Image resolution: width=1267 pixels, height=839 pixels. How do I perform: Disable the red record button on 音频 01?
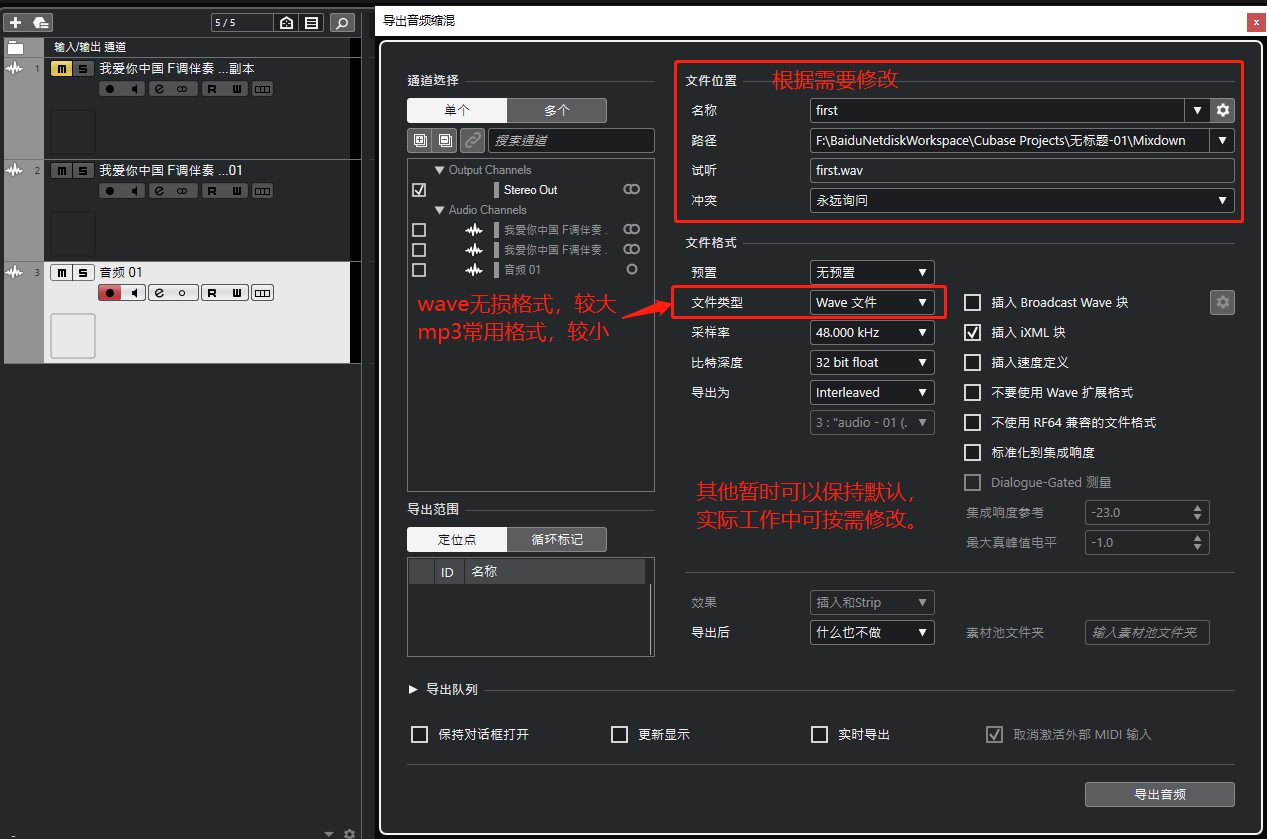coord(110,293)
